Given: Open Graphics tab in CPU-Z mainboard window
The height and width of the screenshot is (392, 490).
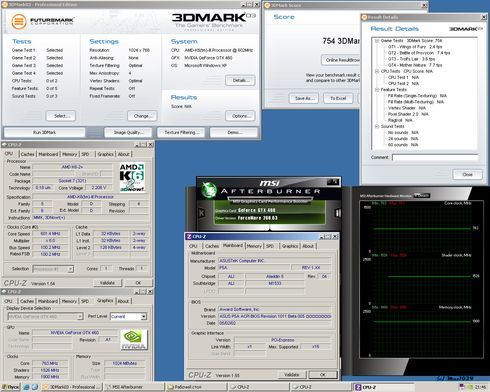Looking at the screenshot, I should point(290,246).
